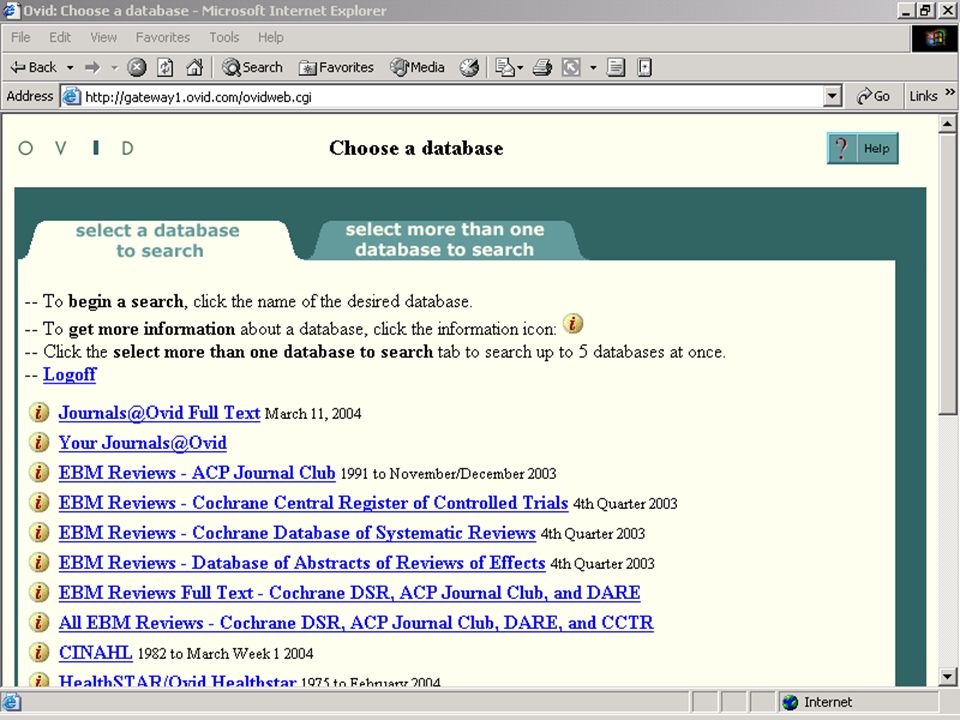Expand the Forward button history dropdown arrow

tap(114, 67)
